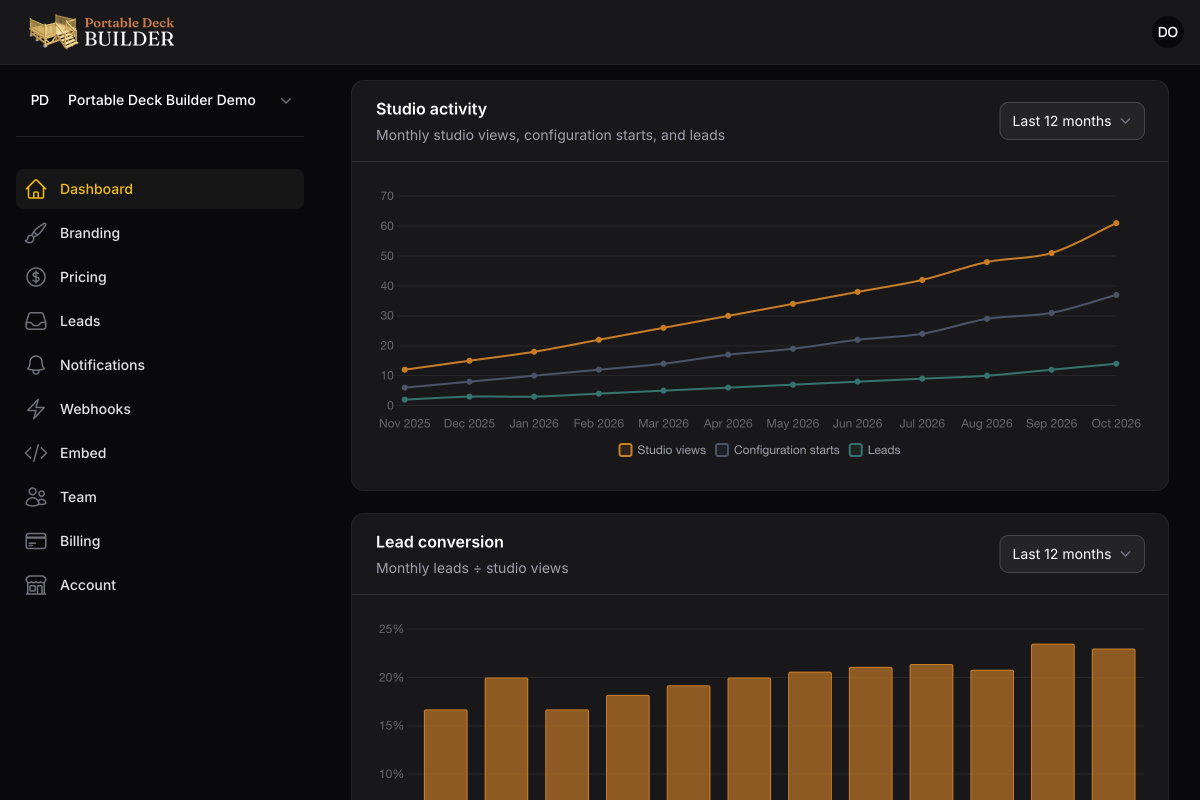
Task: Toggle the Configuration starts legend series
Action: coord(778,450)
